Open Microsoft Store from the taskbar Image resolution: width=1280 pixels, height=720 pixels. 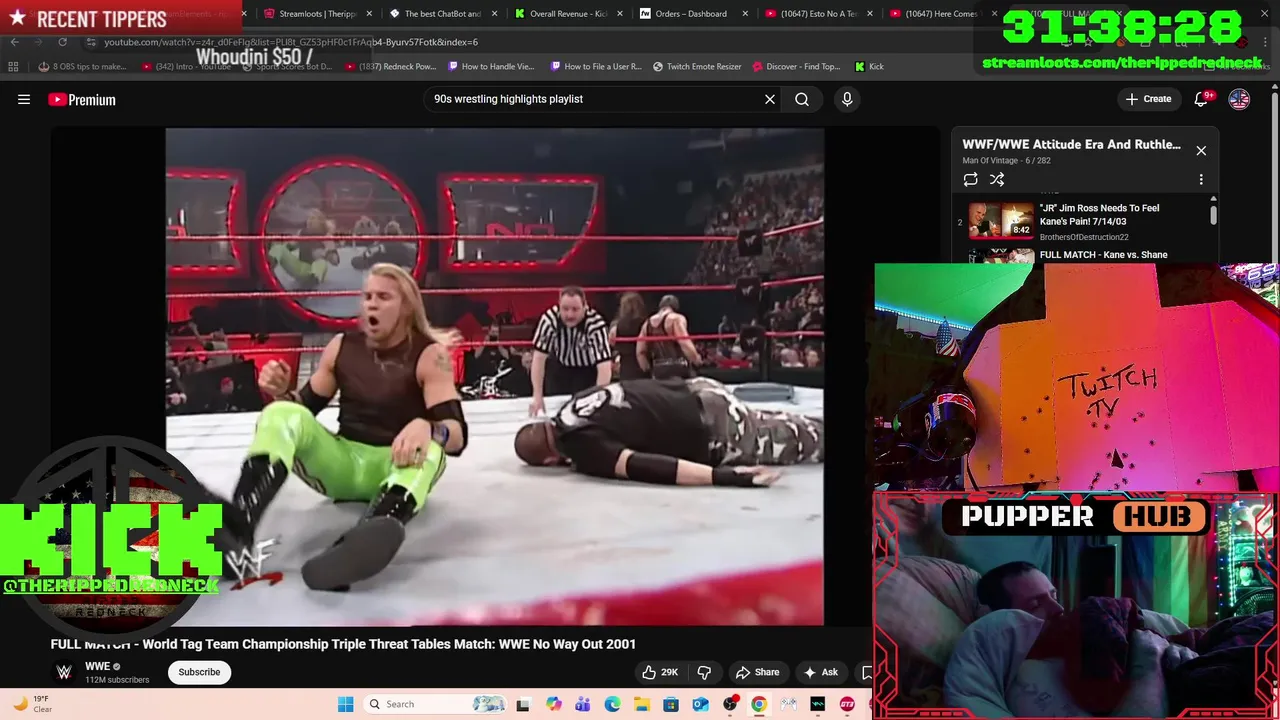(671, 704)
